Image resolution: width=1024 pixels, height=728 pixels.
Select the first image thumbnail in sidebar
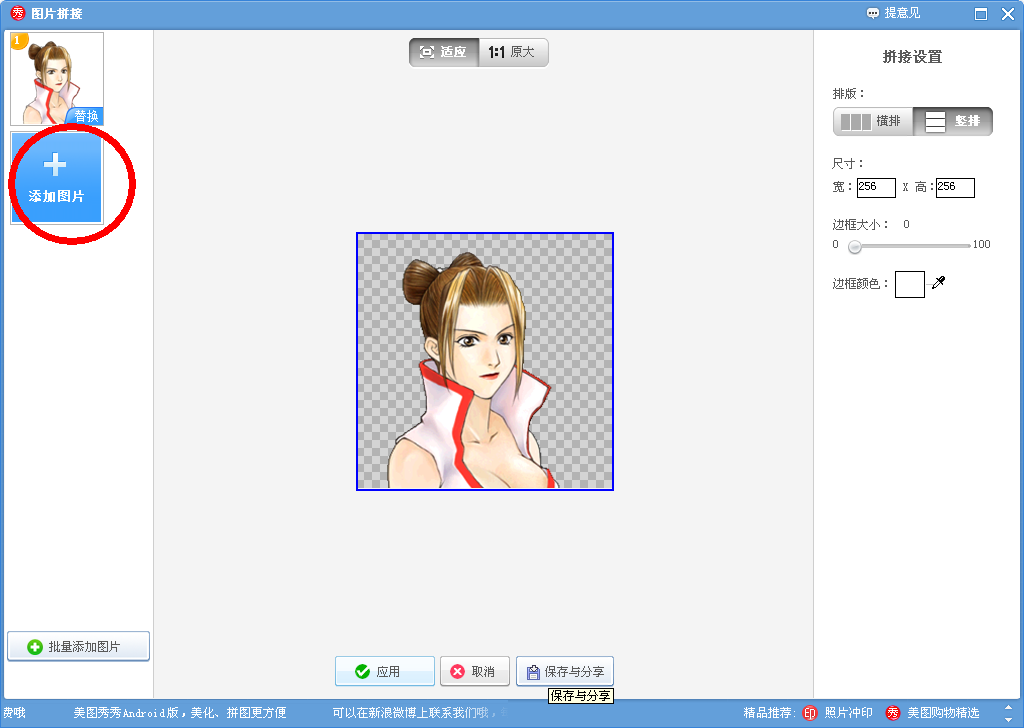(x=57, y=78)
